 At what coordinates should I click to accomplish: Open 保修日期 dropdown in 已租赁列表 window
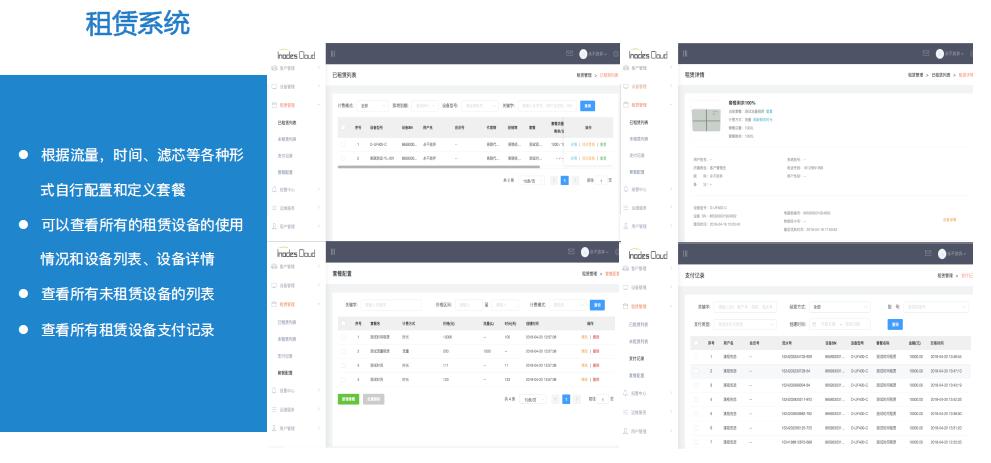pos(424,106)
